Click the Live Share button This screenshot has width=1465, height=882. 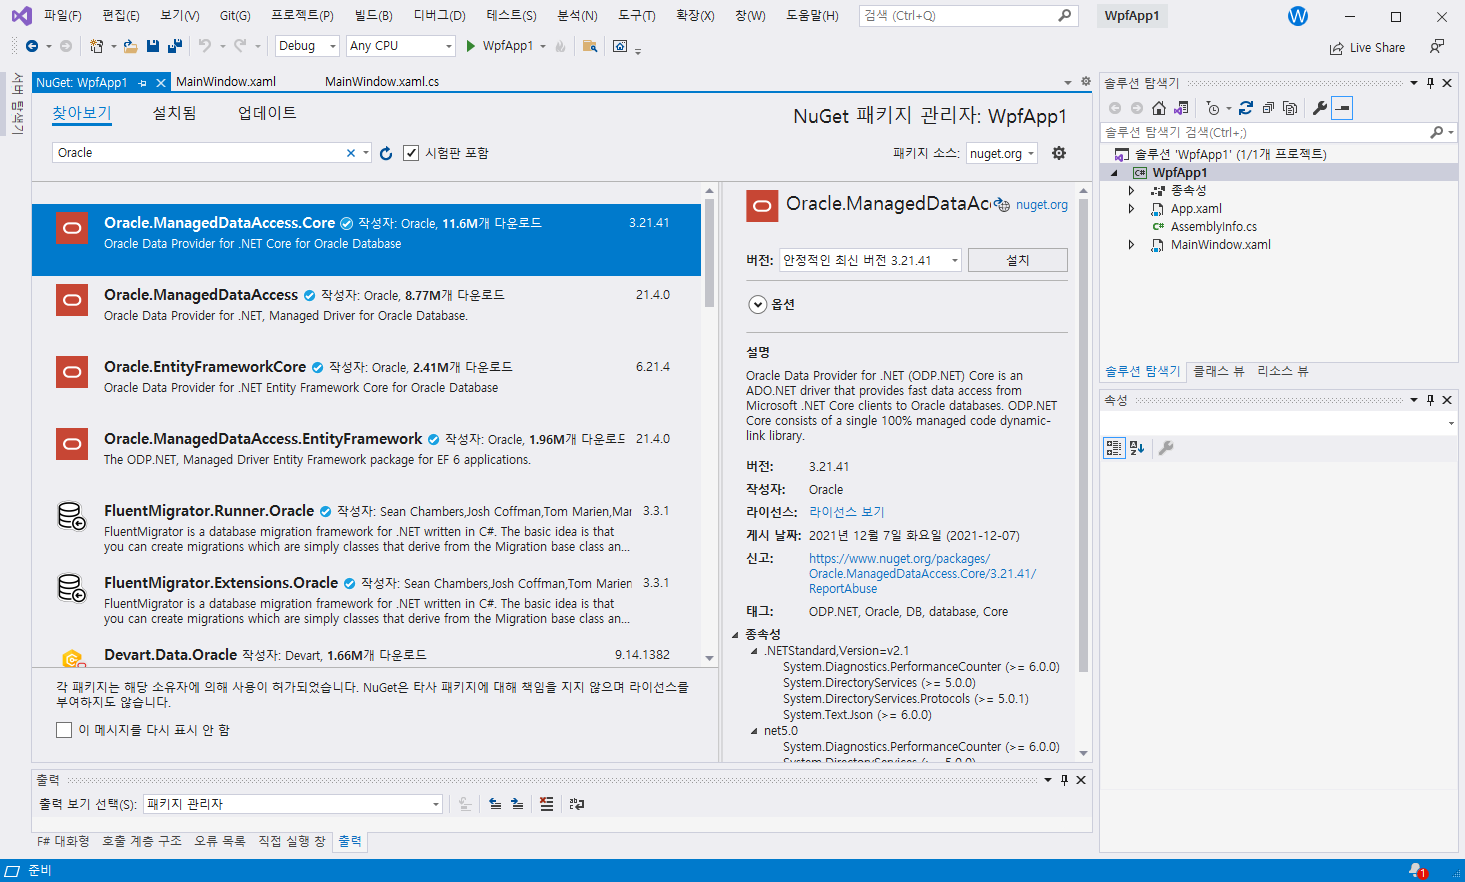1367,48
